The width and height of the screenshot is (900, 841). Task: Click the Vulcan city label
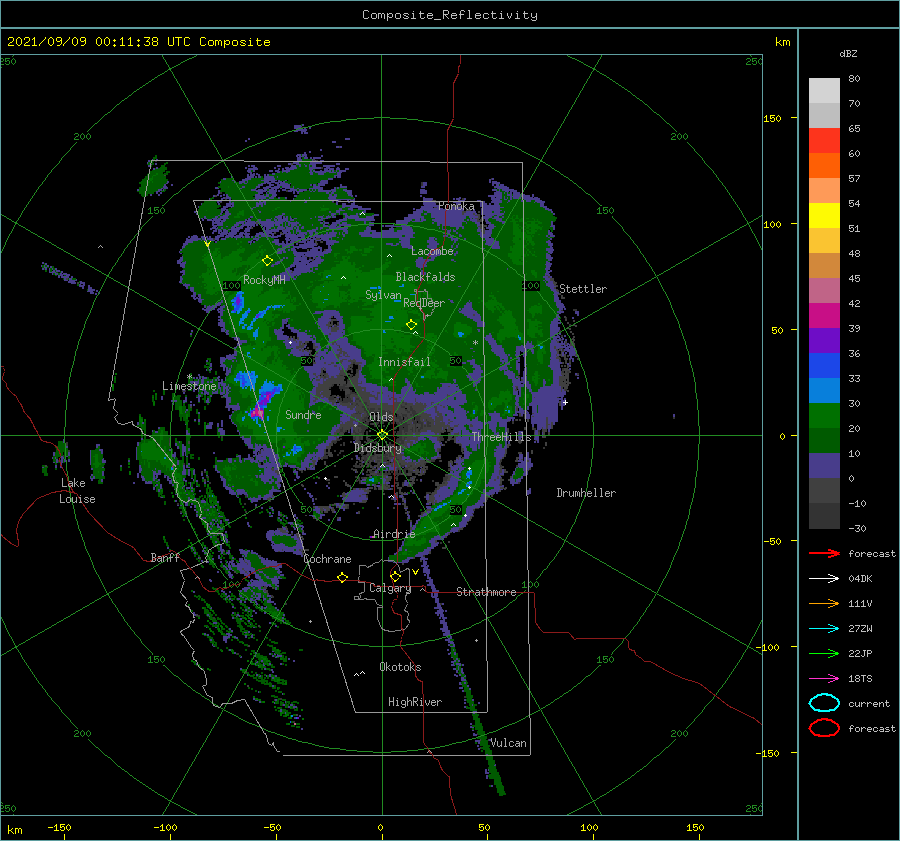[508, 743]
